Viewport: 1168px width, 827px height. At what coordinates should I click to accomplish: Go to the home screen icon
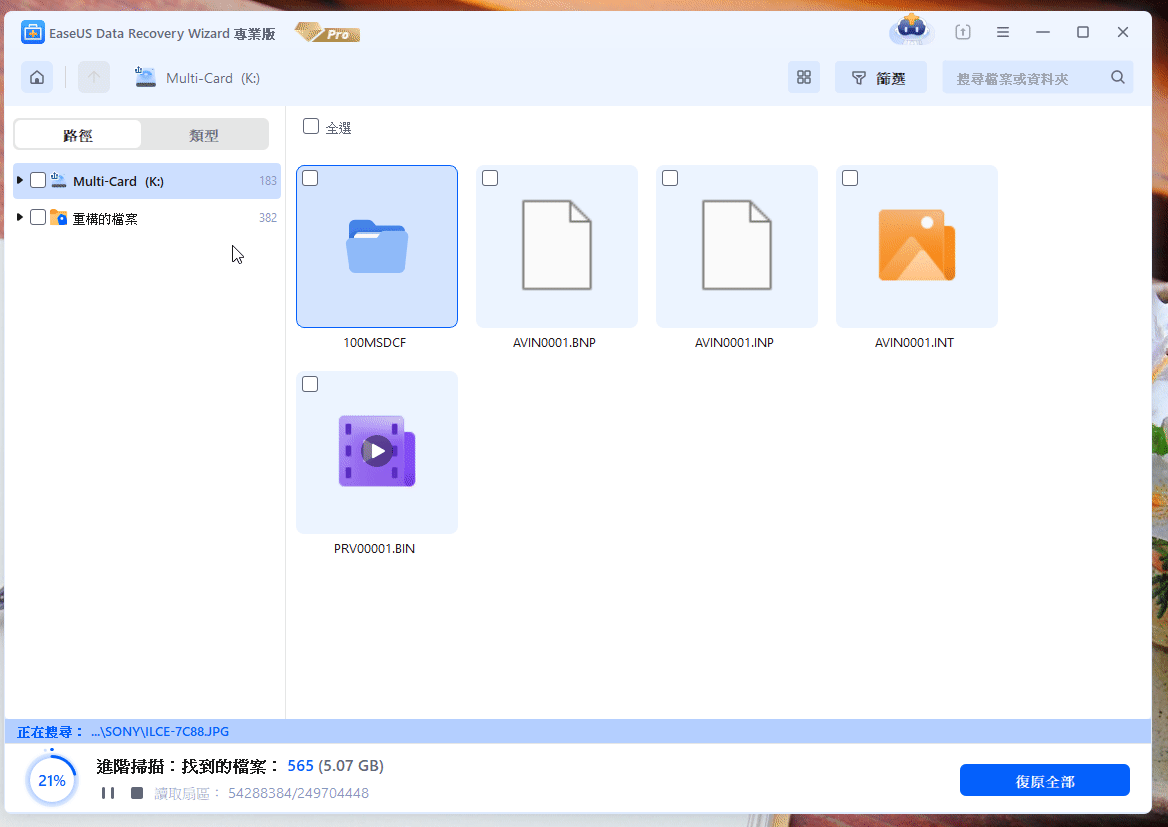(x=36, y=77)
